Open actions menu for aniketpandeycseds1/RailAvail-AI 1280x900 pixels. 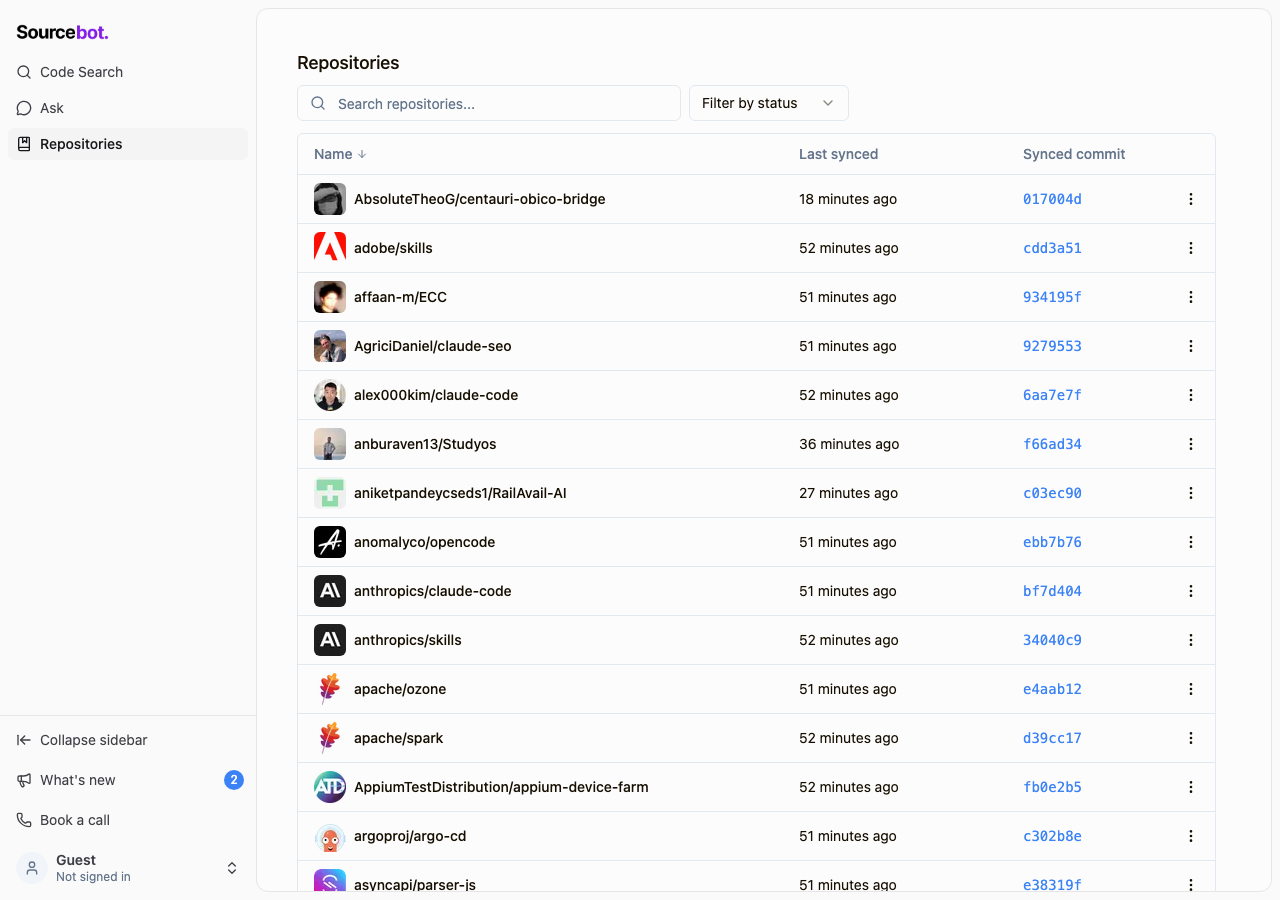coord(1191,493)
